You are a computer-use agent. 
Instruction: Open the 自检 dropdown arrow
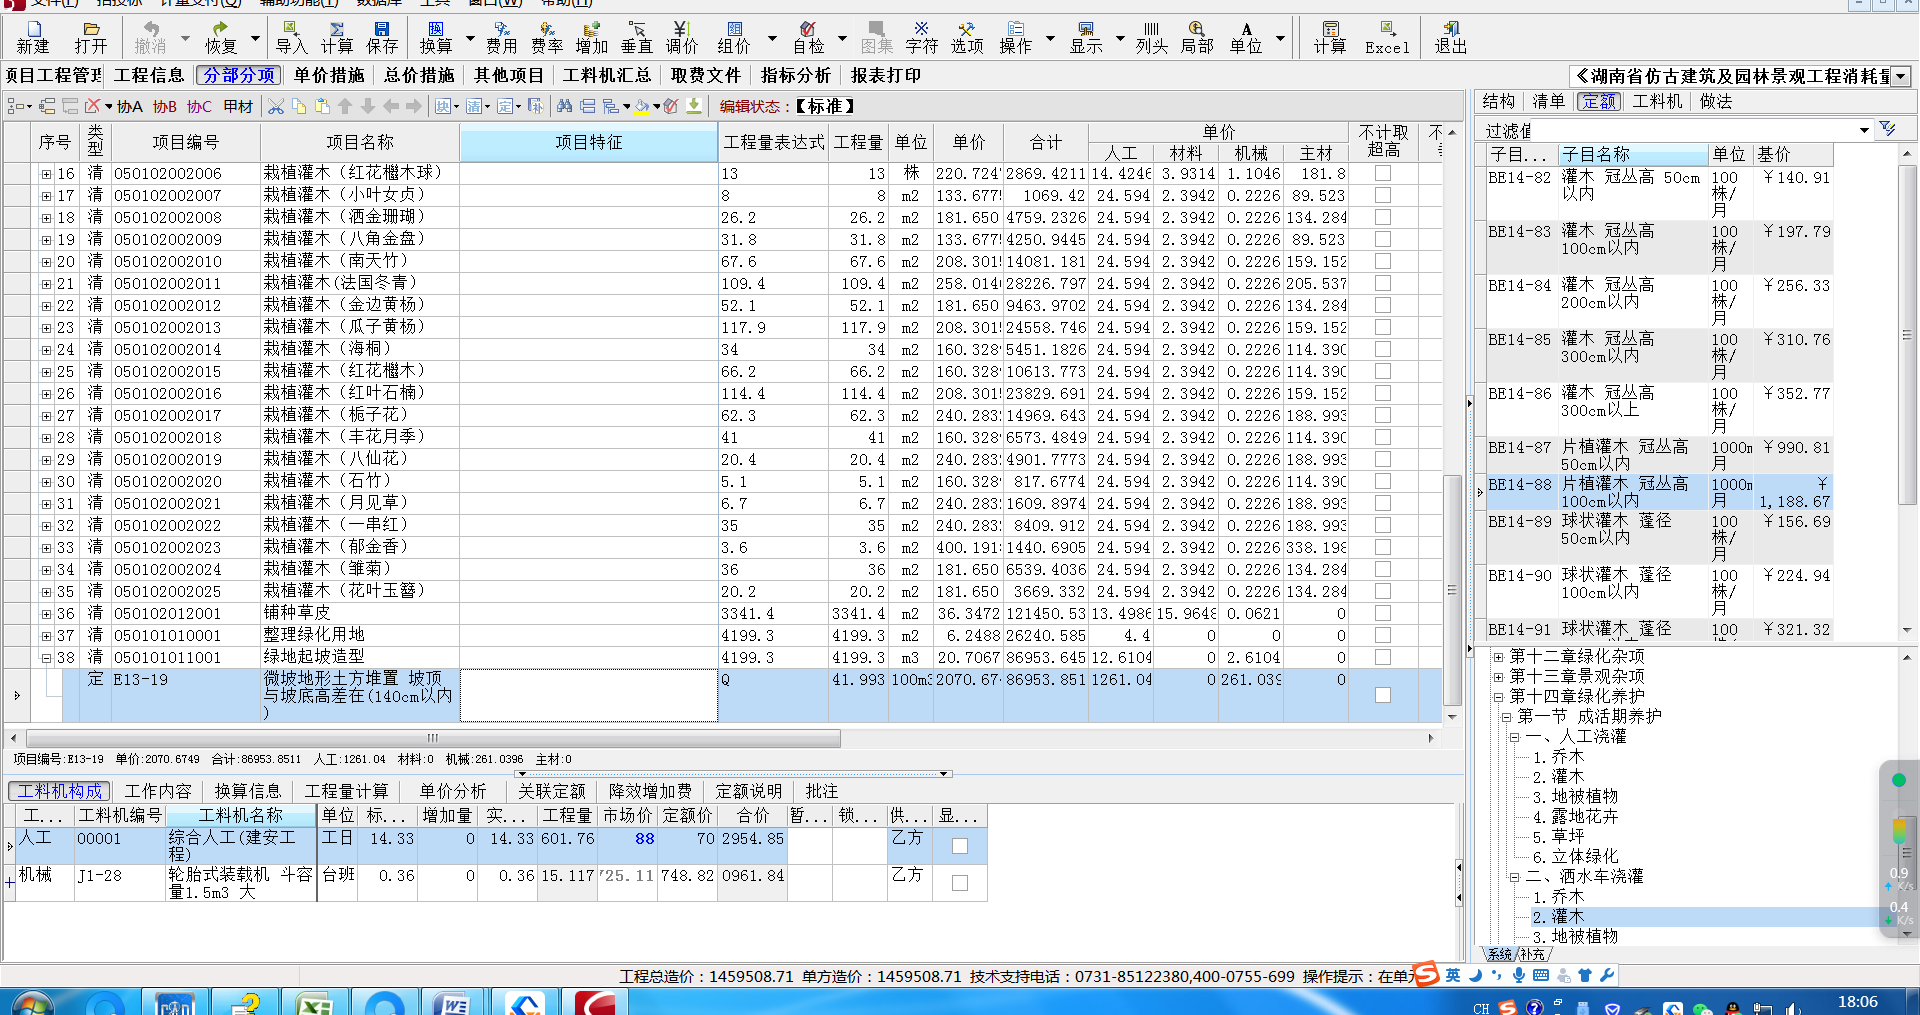coord(842,39)
